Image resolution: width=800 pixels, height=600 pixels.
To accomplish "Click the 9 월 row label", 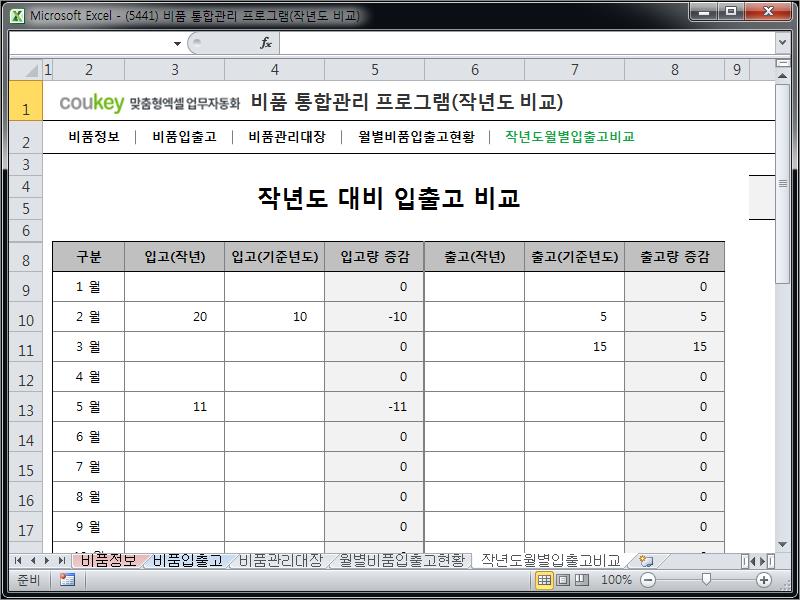I will pyautogui.click(x=89, y=527).
